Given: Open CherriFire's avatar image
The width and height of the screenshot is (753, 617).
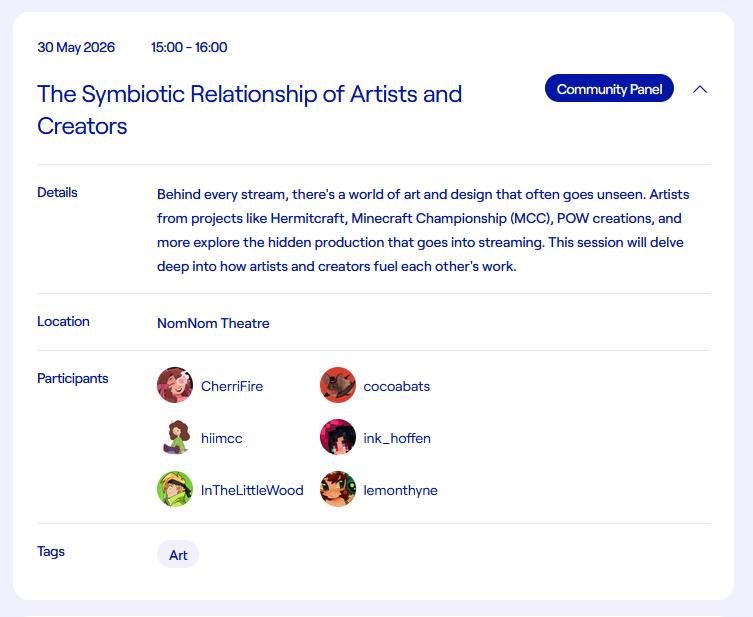Looking at the screenshot, I should click(175, 385).
